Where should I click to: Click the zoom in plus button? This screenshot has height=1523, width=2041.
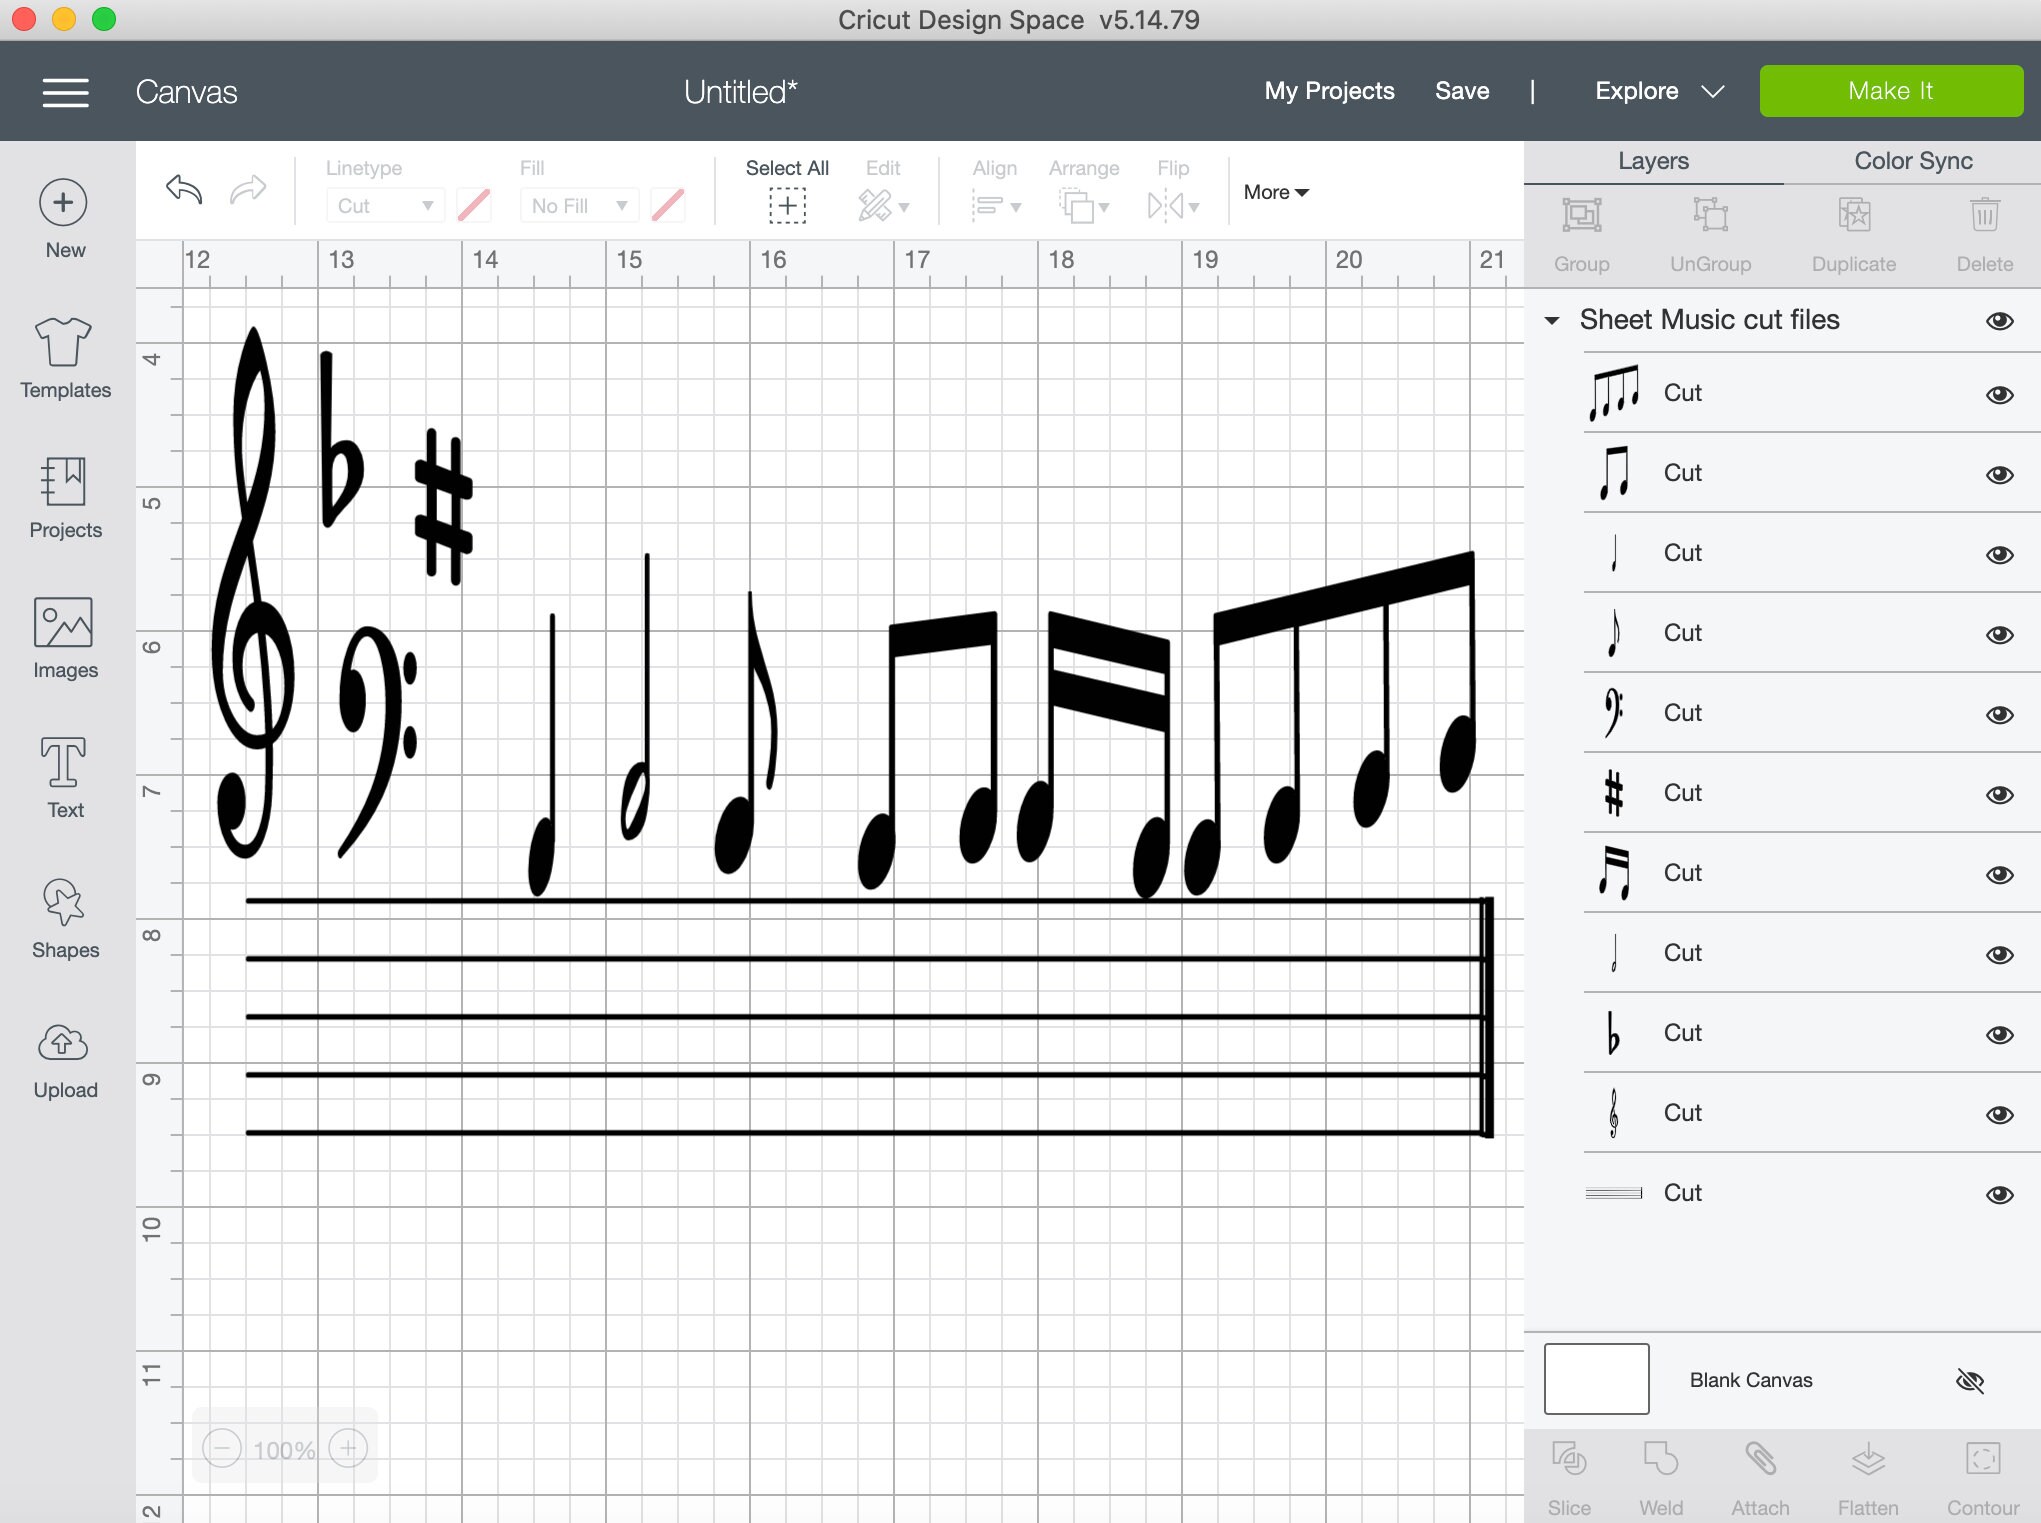click(347, 1447)
